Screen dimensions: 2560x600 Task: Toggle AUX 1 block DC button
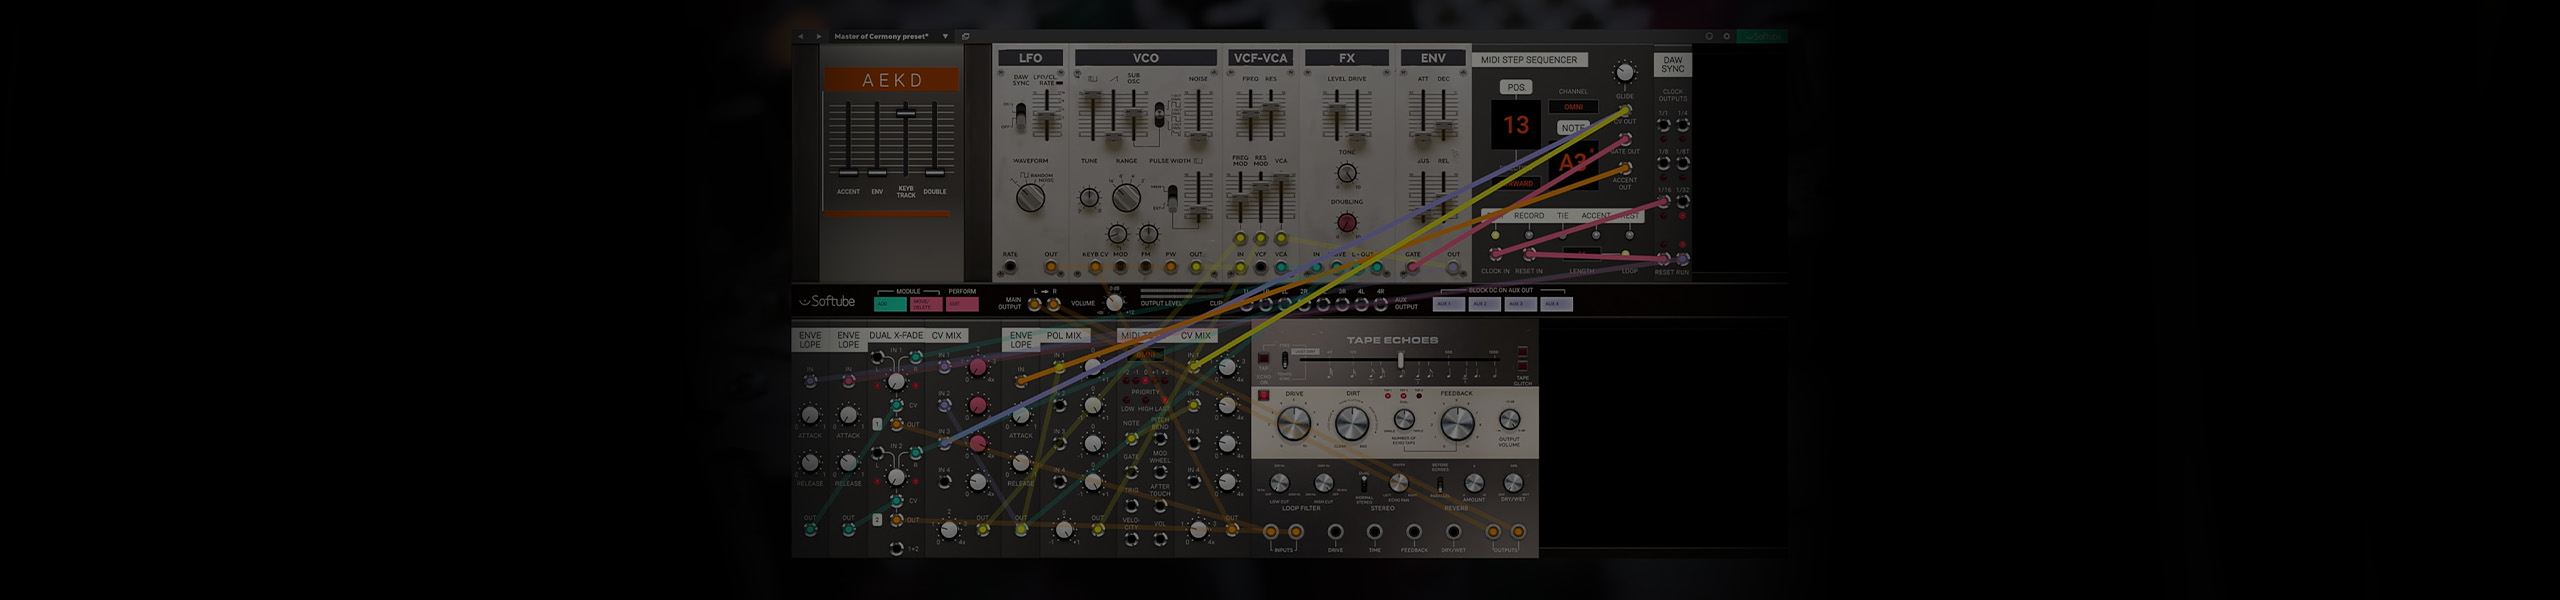tap(1445, 304)
